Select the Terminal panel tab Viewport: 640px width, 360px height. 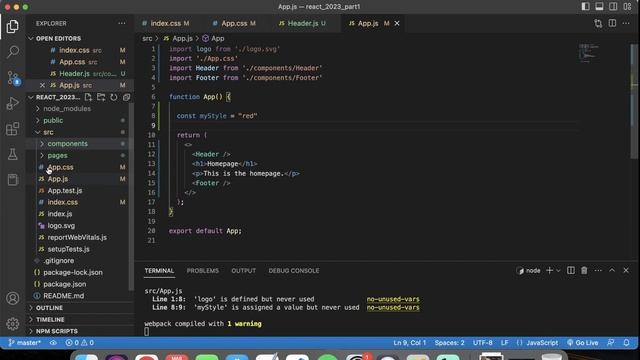pyautogui.click(x=159, y=271)
